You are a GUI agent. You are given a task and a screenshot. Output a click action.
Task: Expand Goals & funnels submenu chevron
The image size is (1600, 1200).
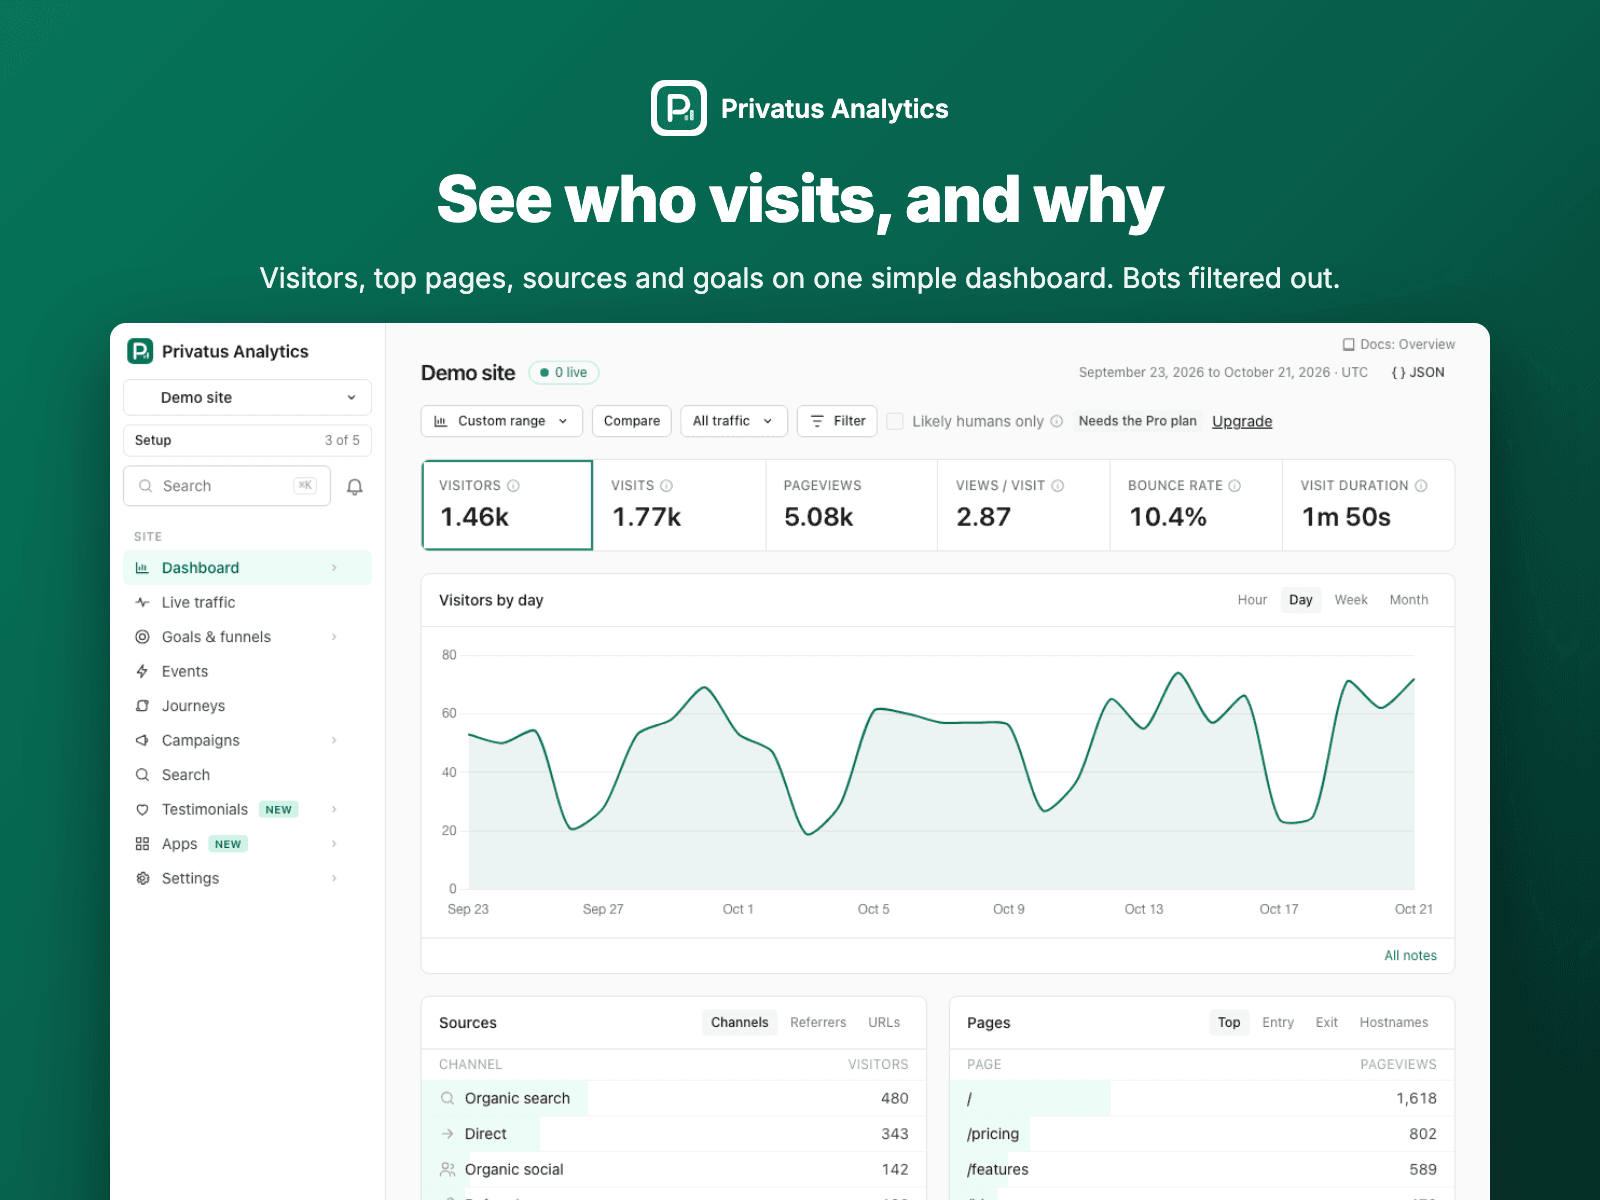click(x=334, y=637)
